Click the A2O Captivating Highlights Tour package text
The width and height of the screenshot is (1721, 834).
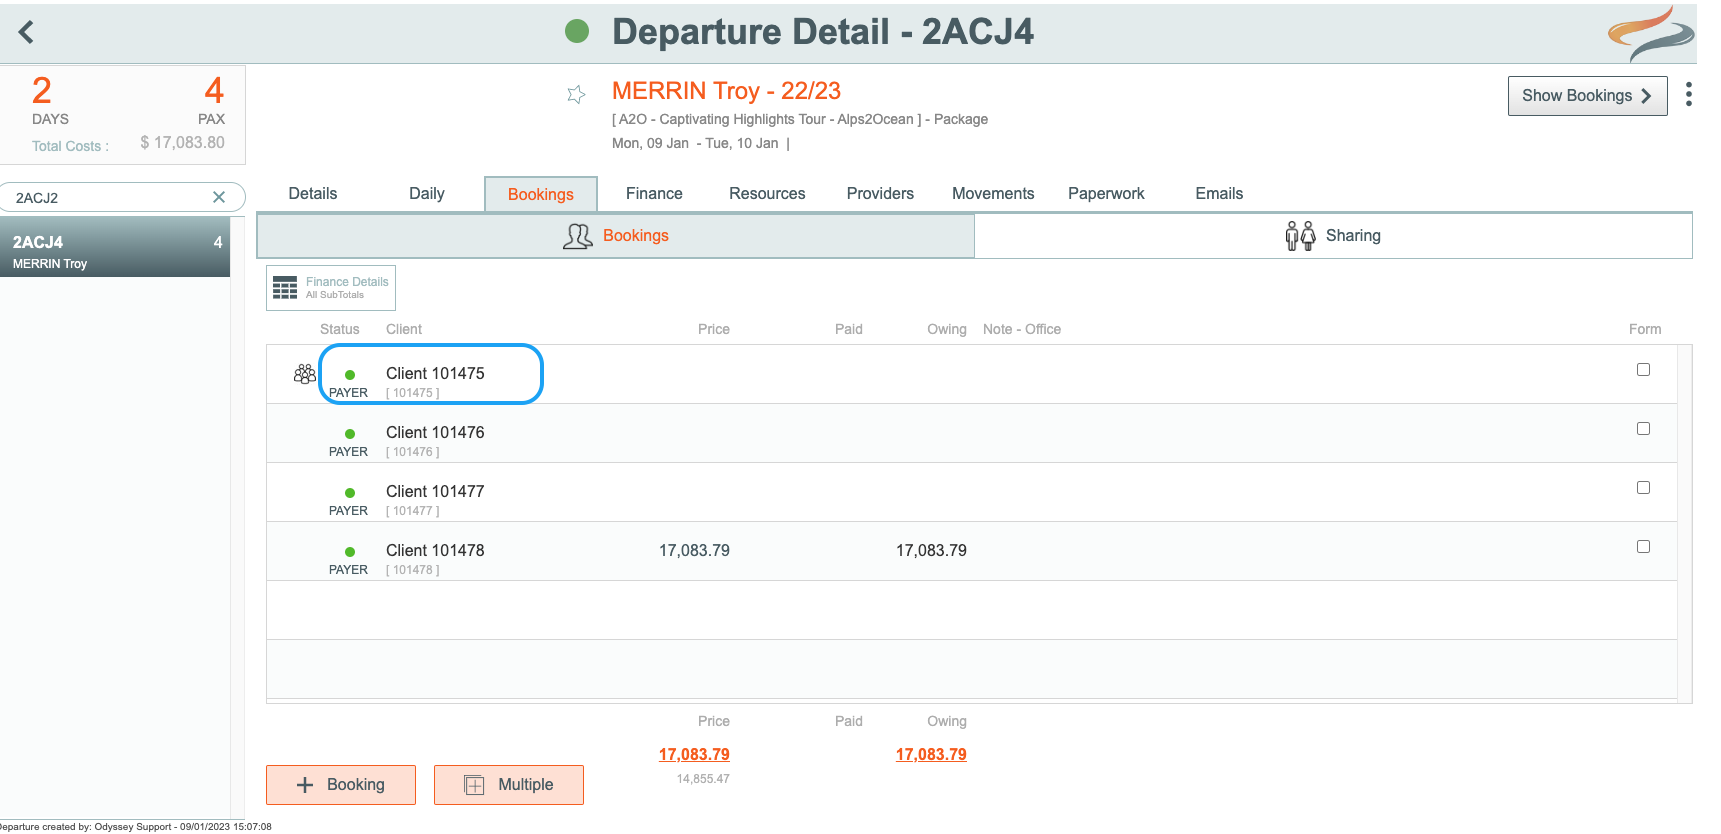click(x=800, y=119)
